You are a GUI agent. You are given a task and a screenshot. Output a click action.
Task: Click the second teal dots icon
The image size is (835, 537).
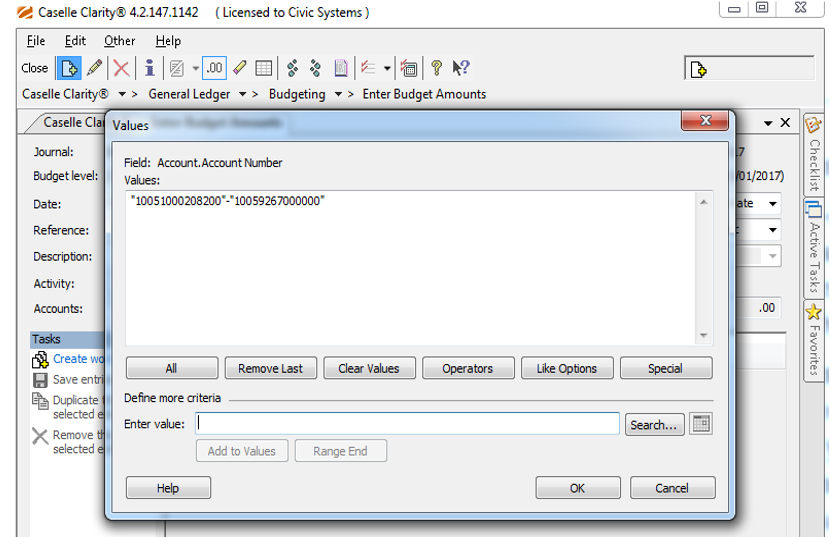point(315,68)
